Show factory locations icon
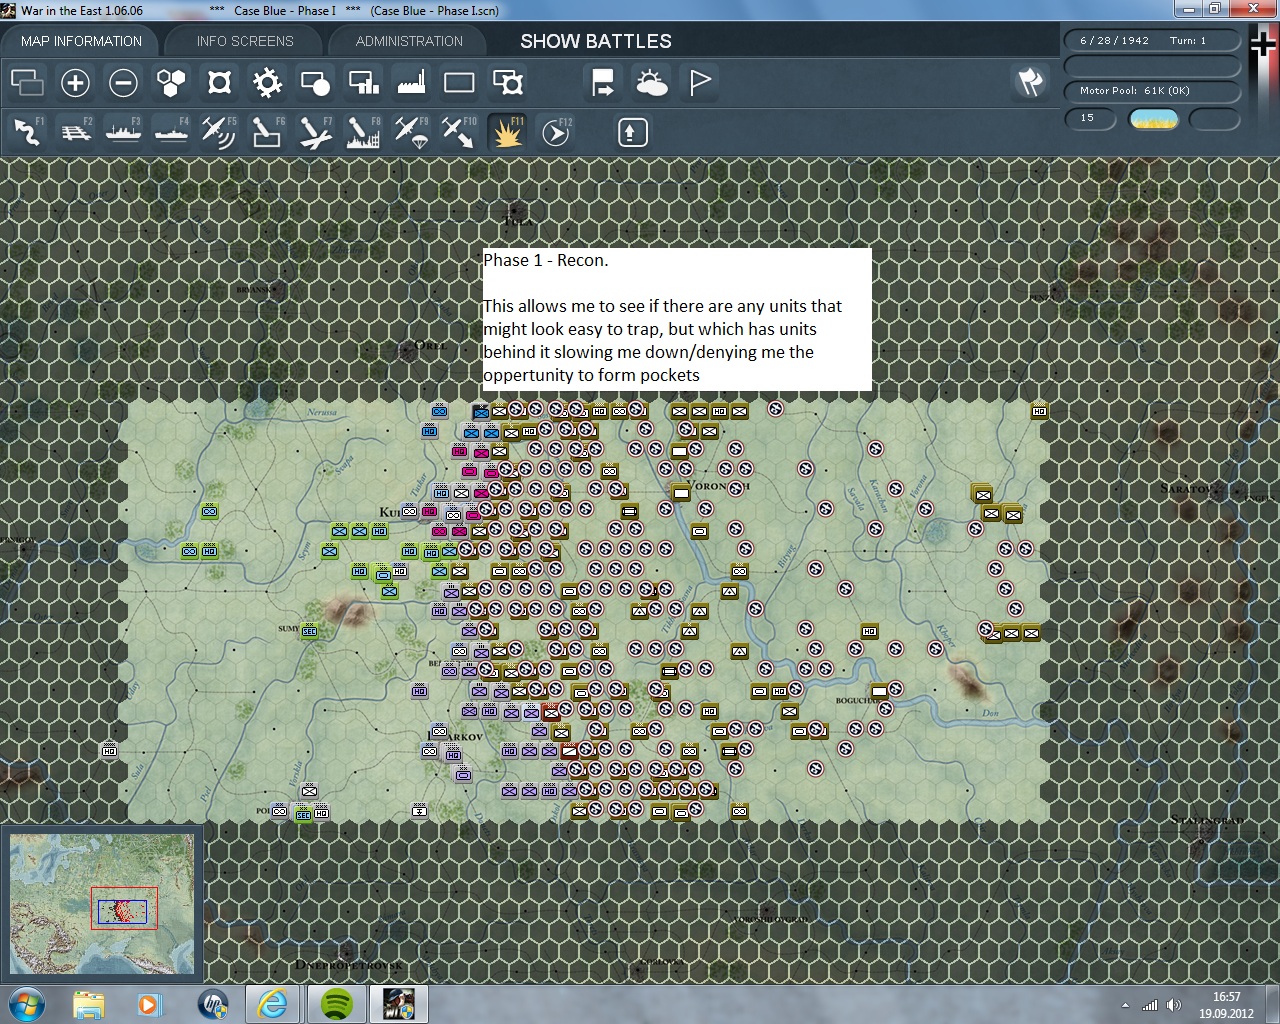This screenshot has width=1280, height=1024. (x=411, y=82)
